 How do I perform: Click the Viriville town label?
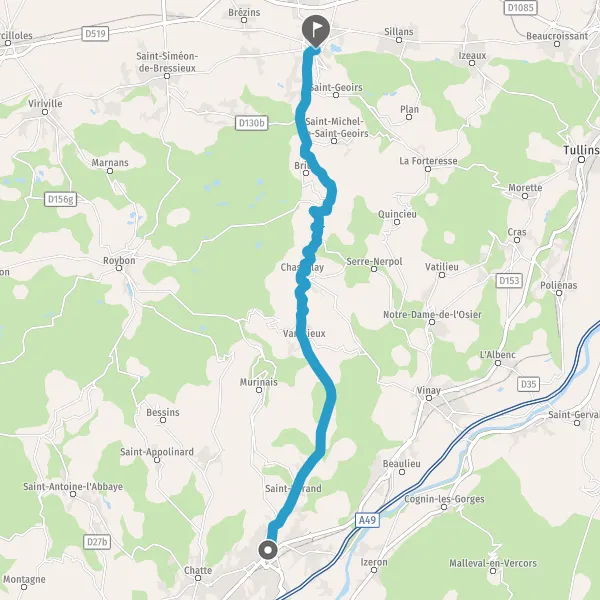[45, 103]
